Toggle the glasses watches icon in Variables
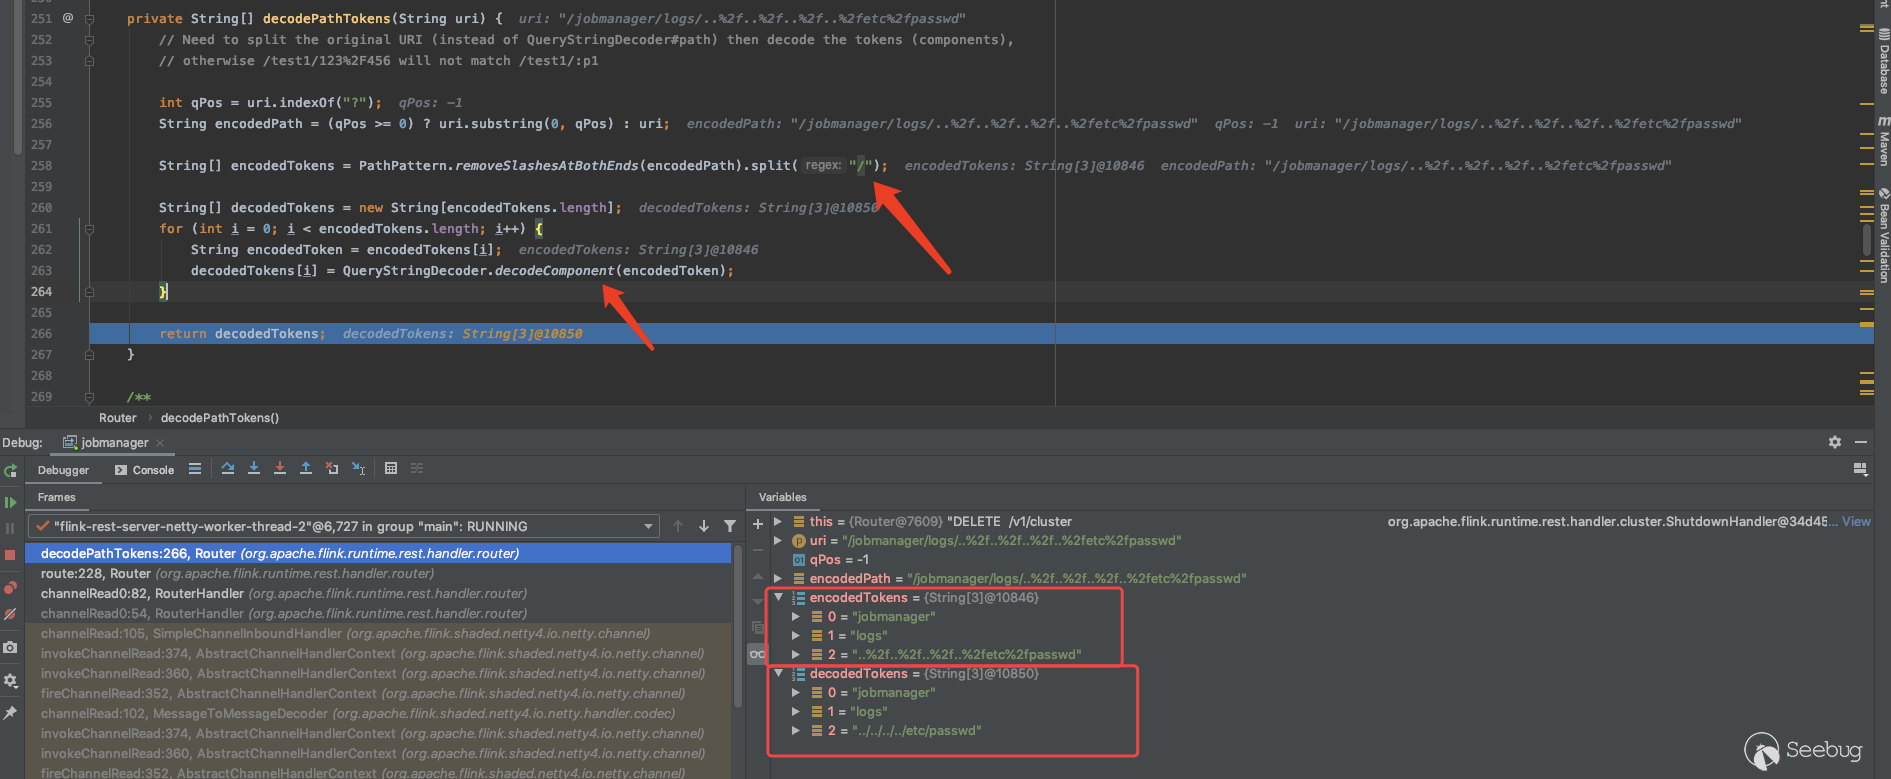Screen dimensions: 1891x779 [757, 654]
